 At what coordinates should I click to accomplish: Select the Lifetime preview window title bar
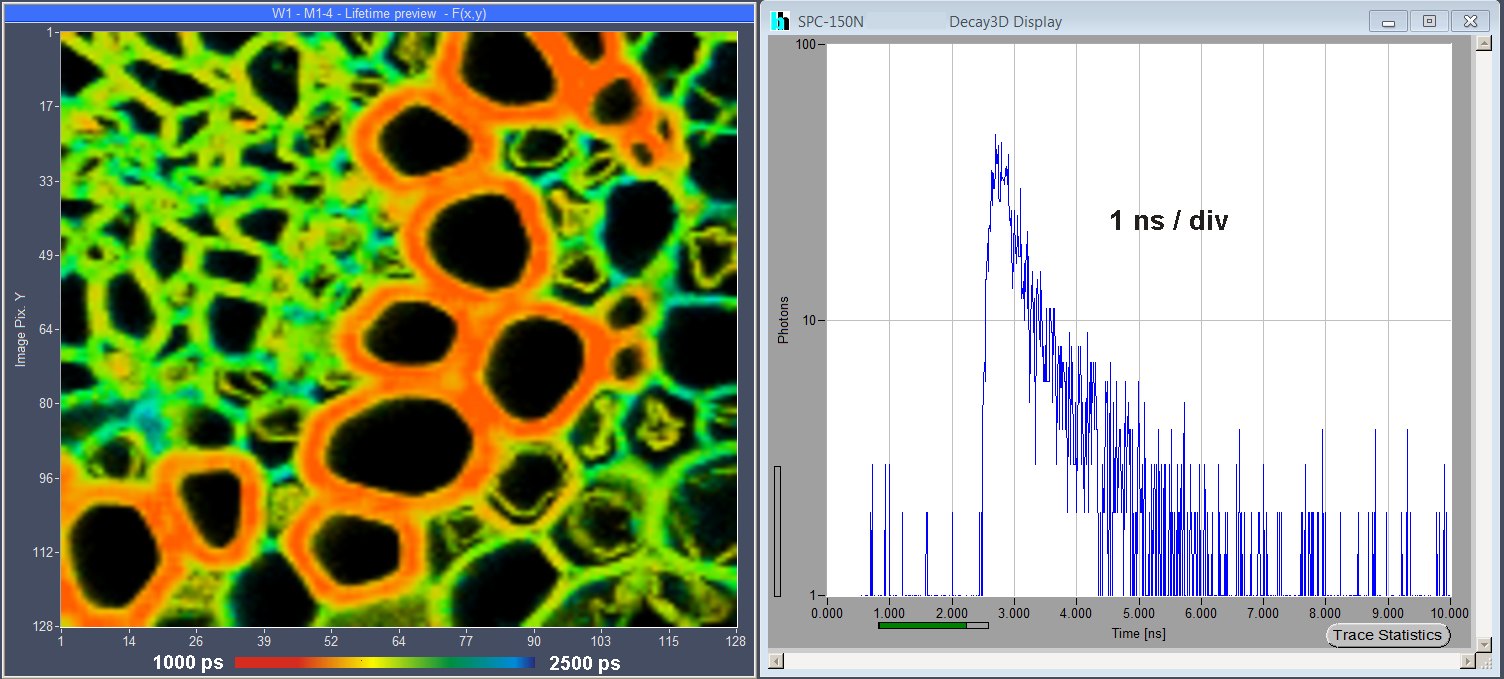click(x=378, y=13)
